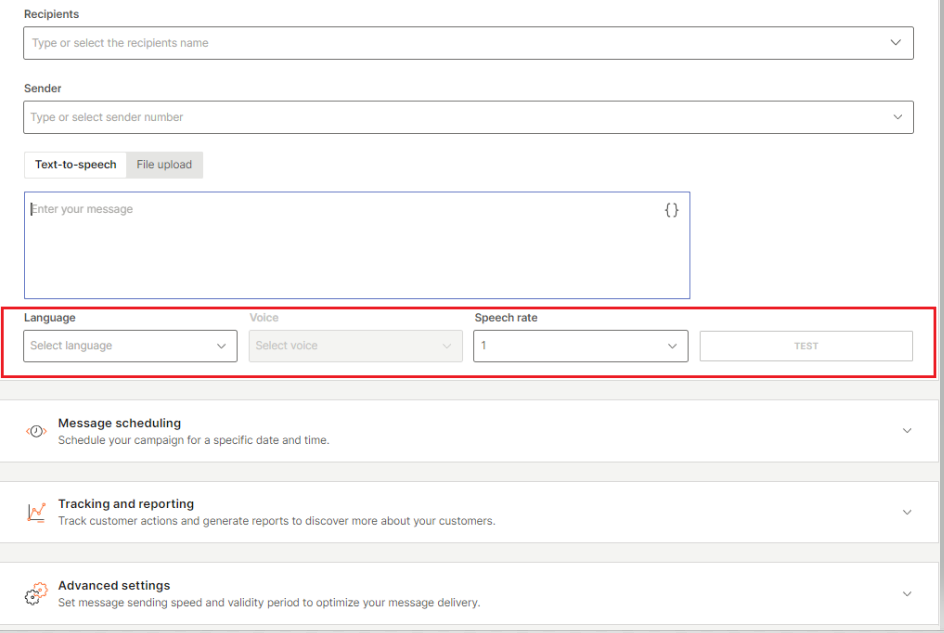Focus the Enter your message text area
This screenshot has height=633, width=944.
click(x=357, y=245)
